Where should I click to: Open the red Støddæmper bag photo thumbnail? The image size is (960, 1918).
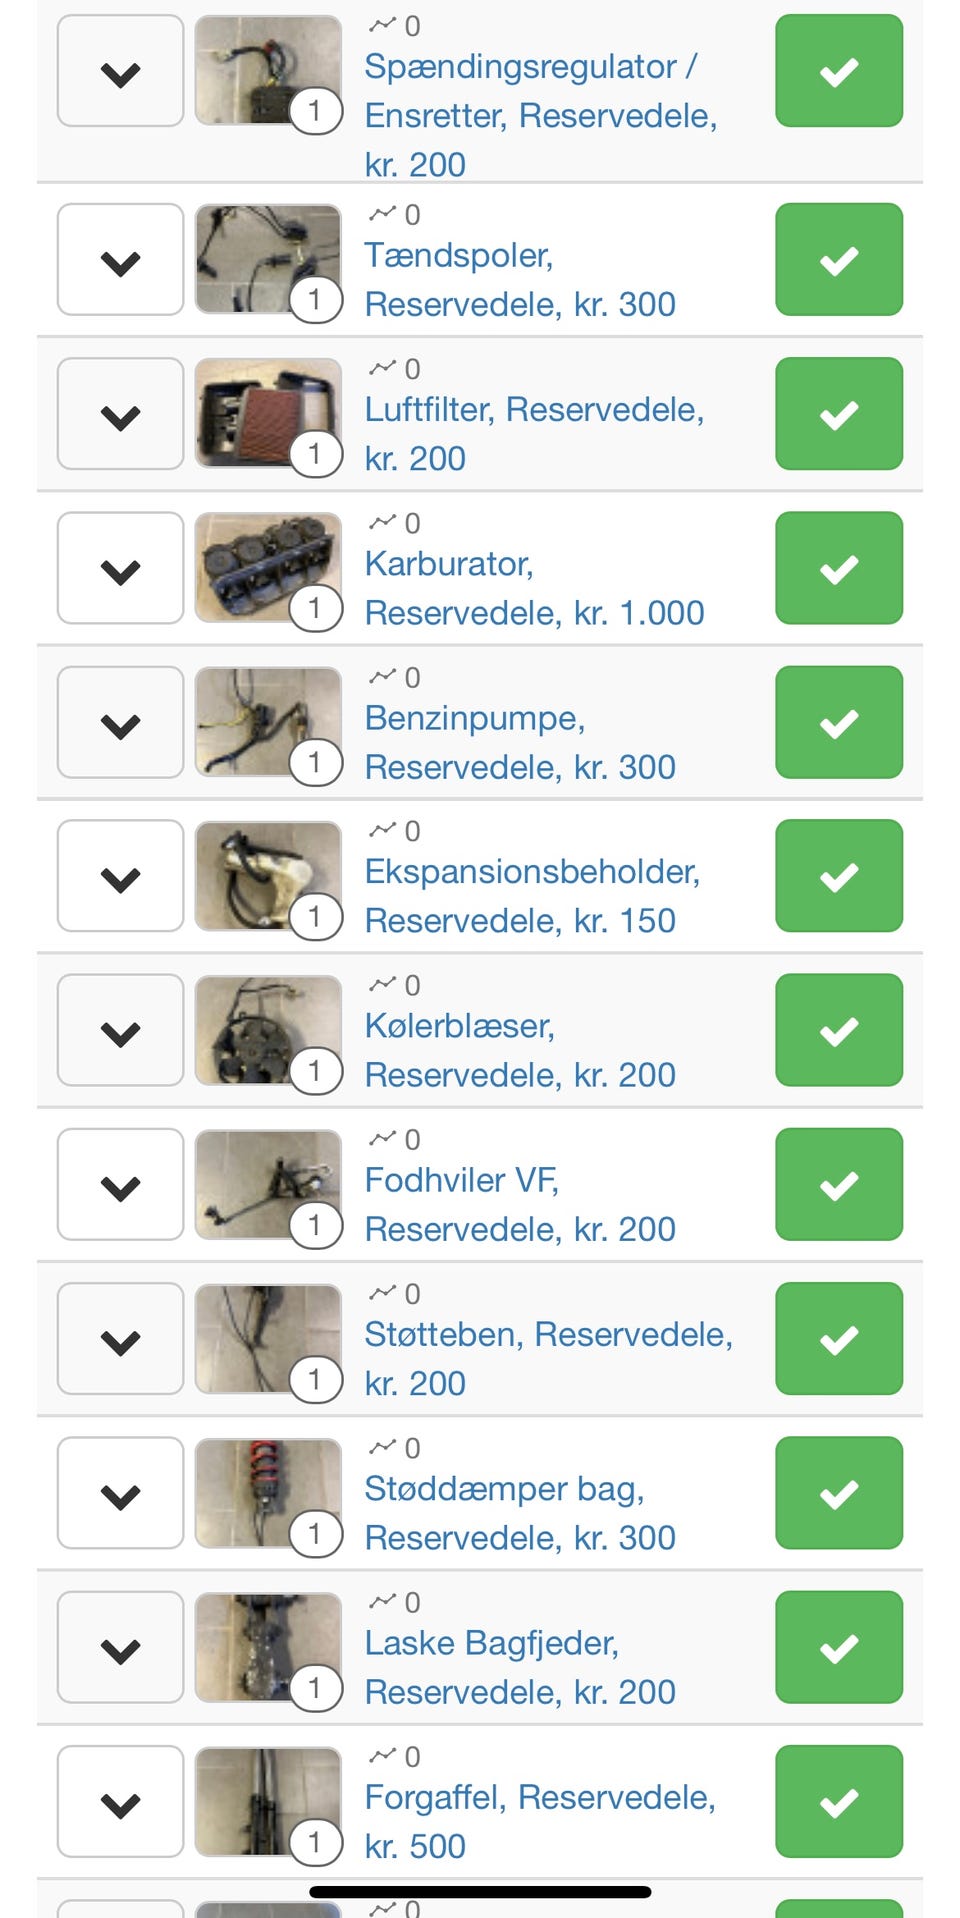[x=267, y=1491]
